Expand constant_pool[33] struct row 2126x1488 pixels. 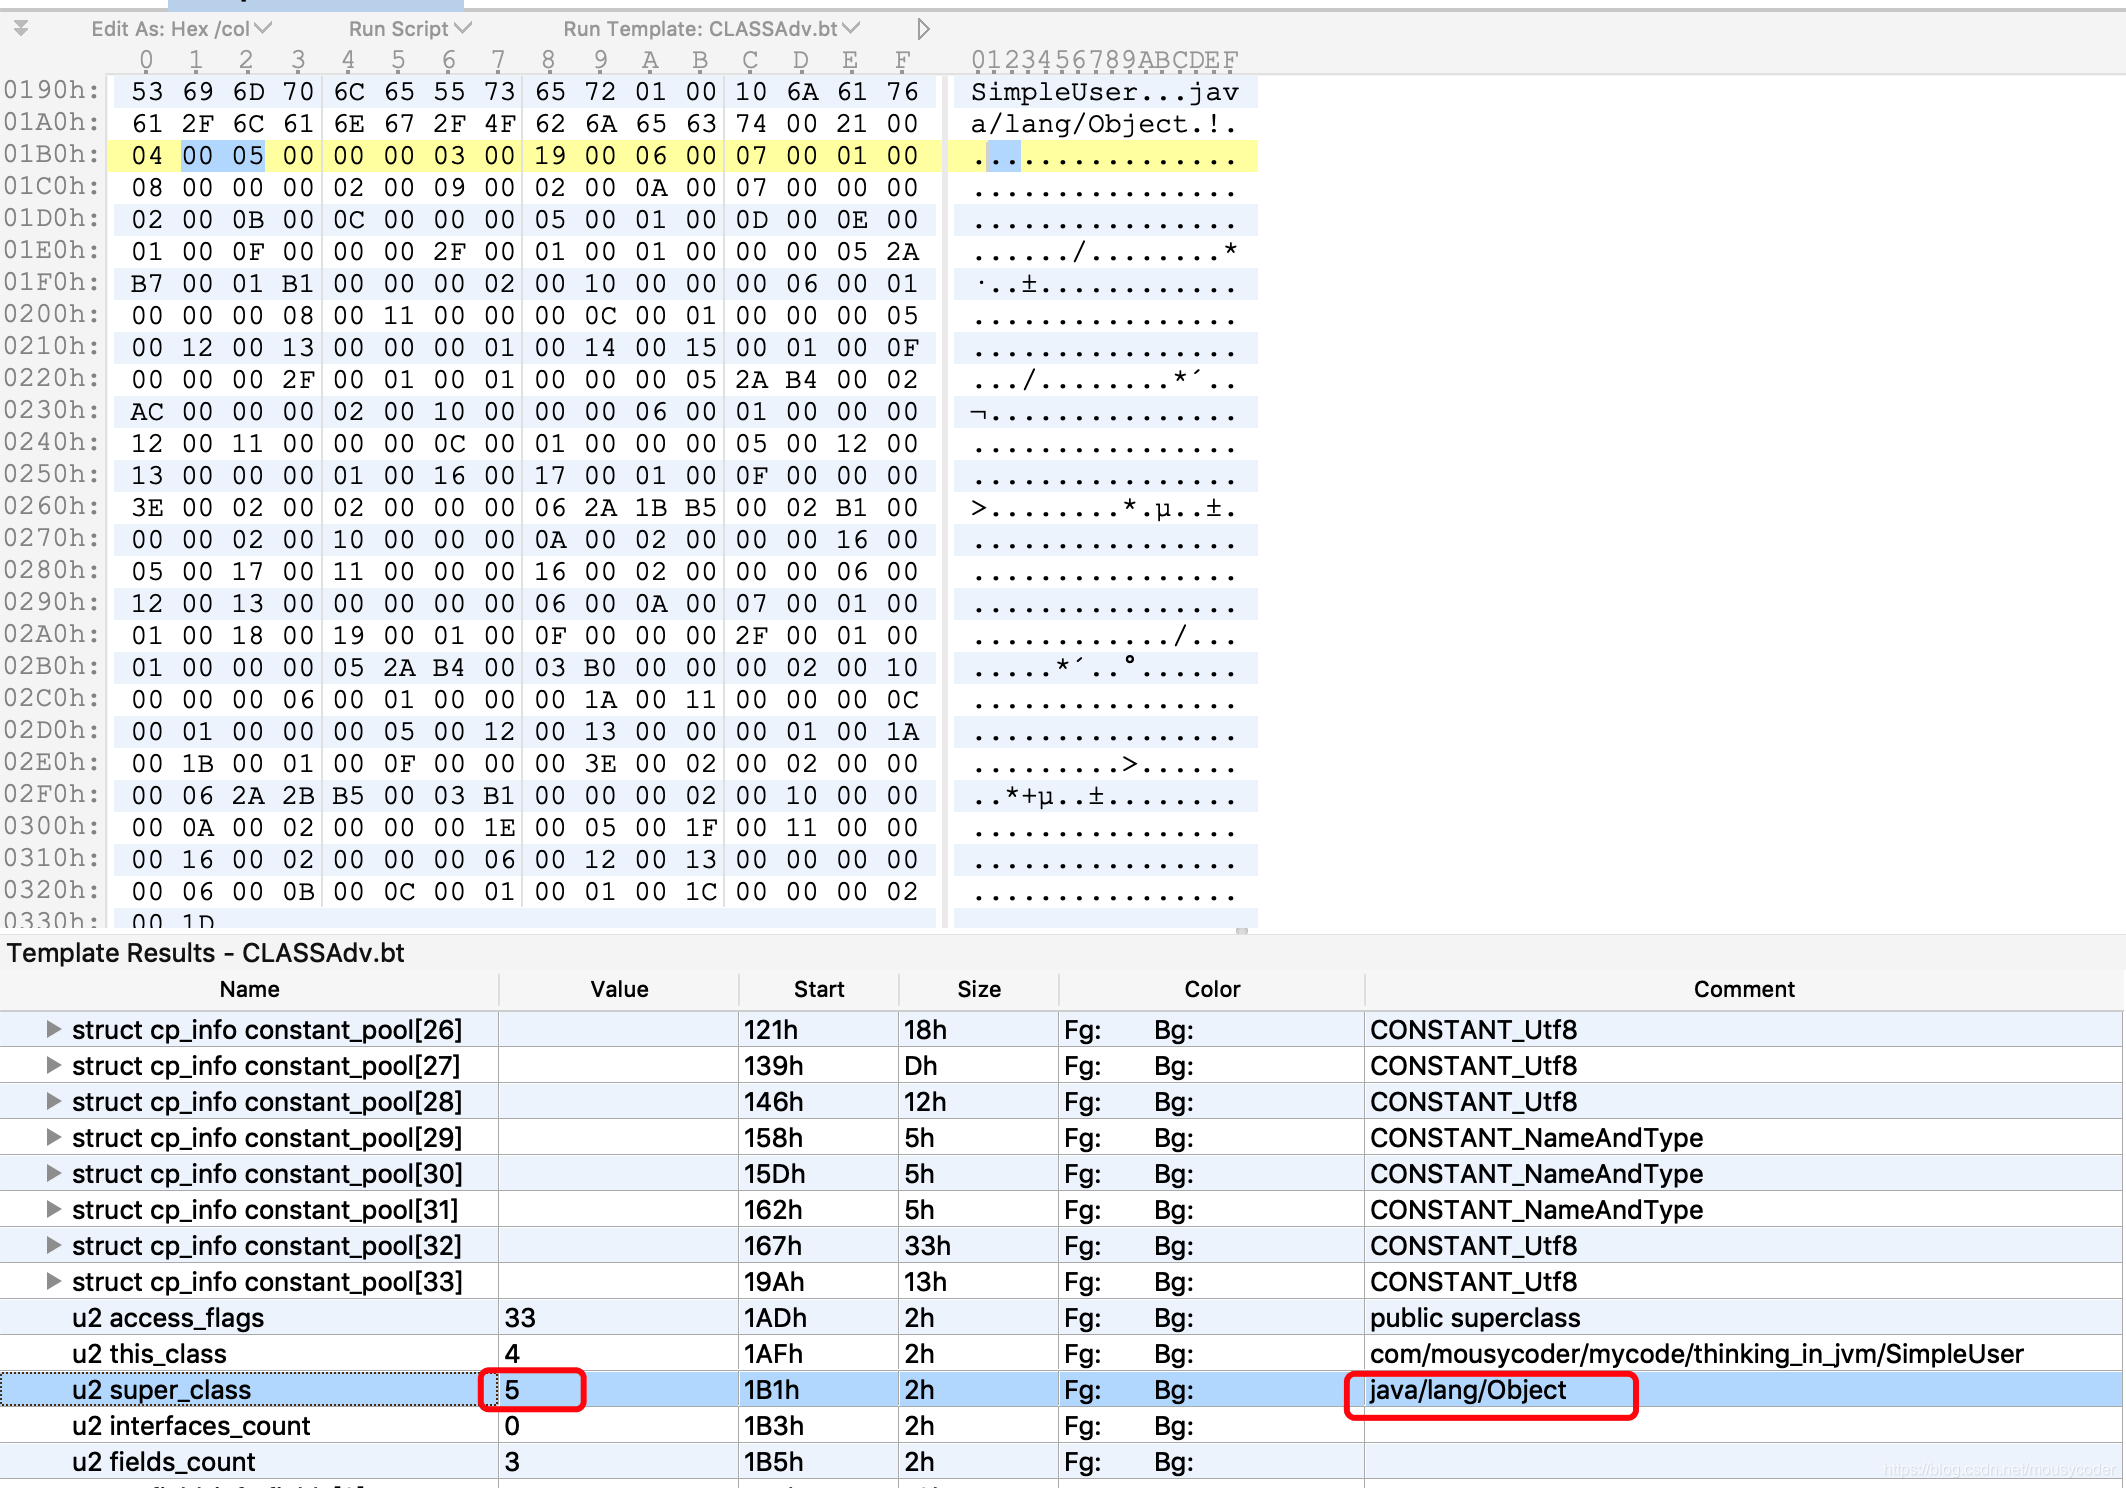pyautogui.click(x=54, y=1281)
